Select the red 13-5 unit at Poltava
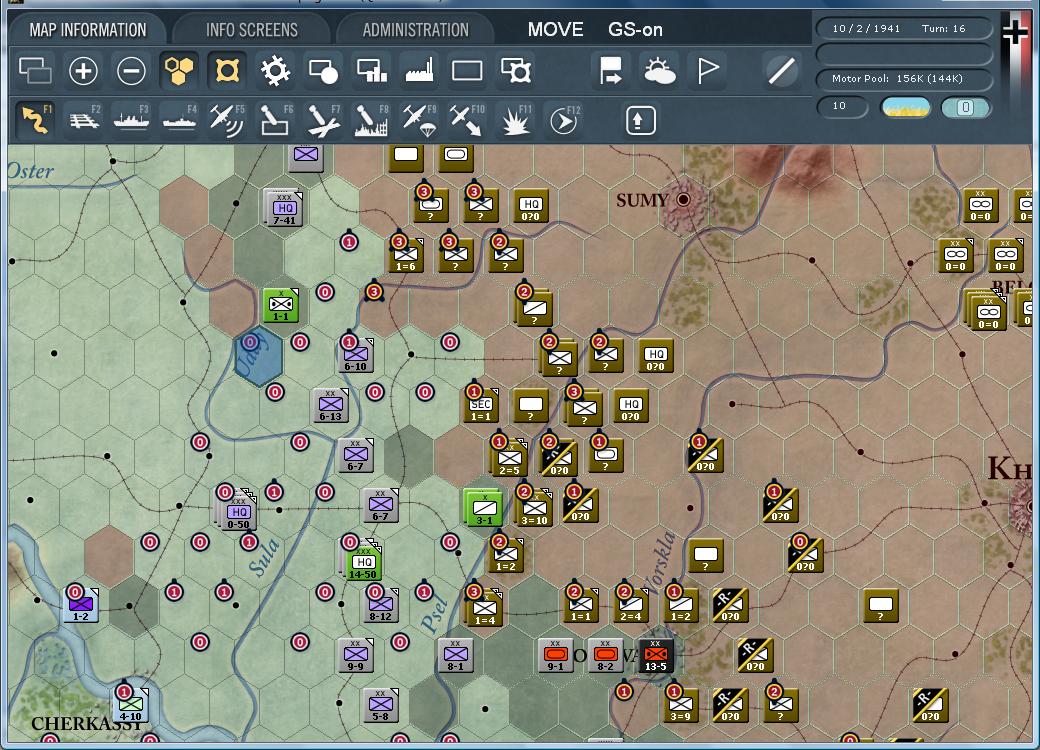Image resolution: width=1040 pixels, height=750 pixels. coord(655,657)
